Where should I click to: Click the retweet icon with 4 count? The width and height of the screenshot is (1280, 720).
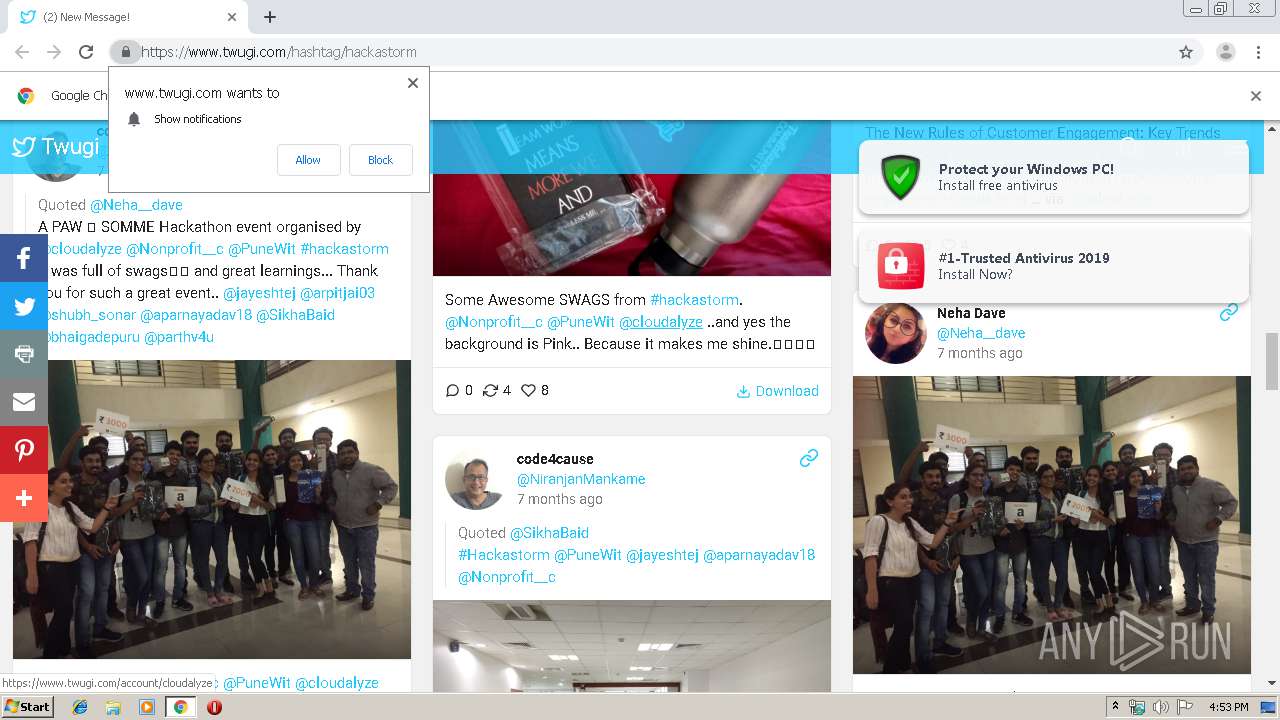[490, 391]
